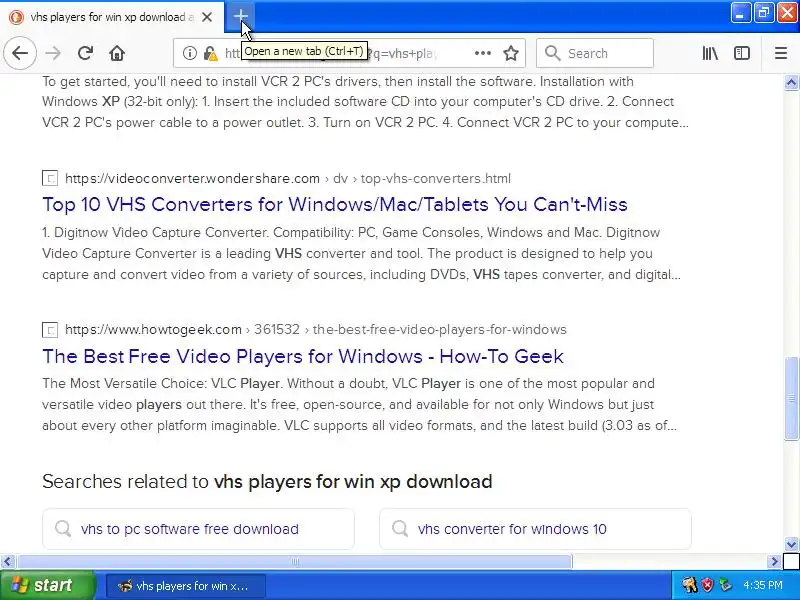Click the forward navigation arrow
The height and width of the screenshot is (600, 800).
click(53, 53)
